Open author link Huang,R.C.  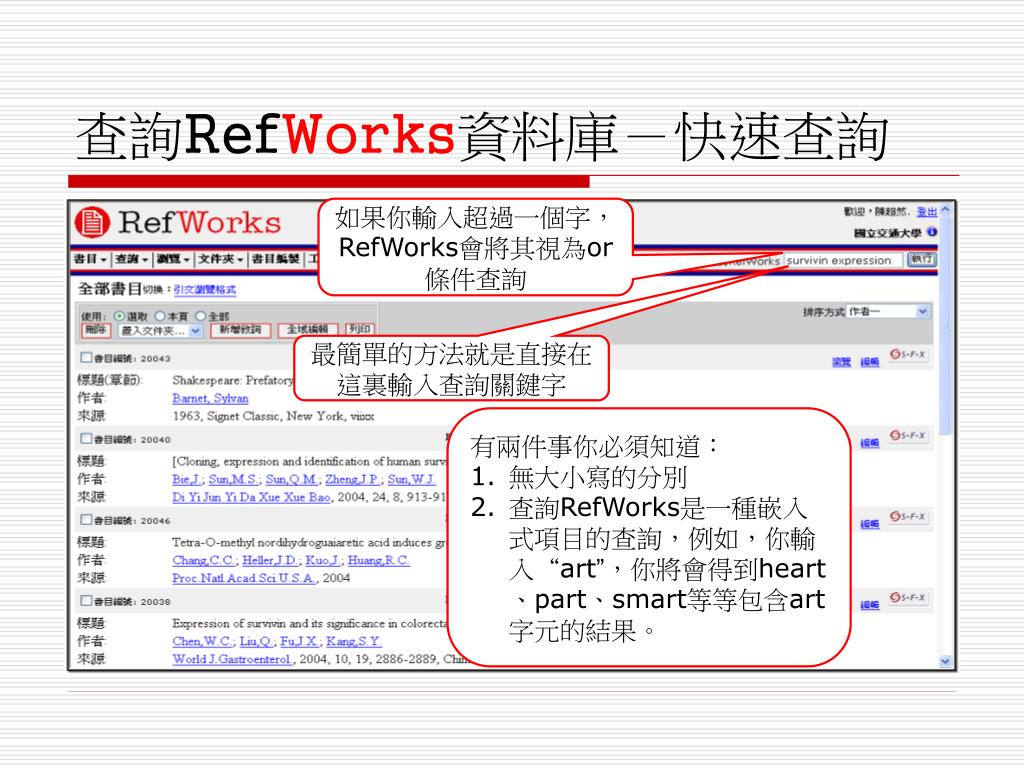[x=378, y=560]
